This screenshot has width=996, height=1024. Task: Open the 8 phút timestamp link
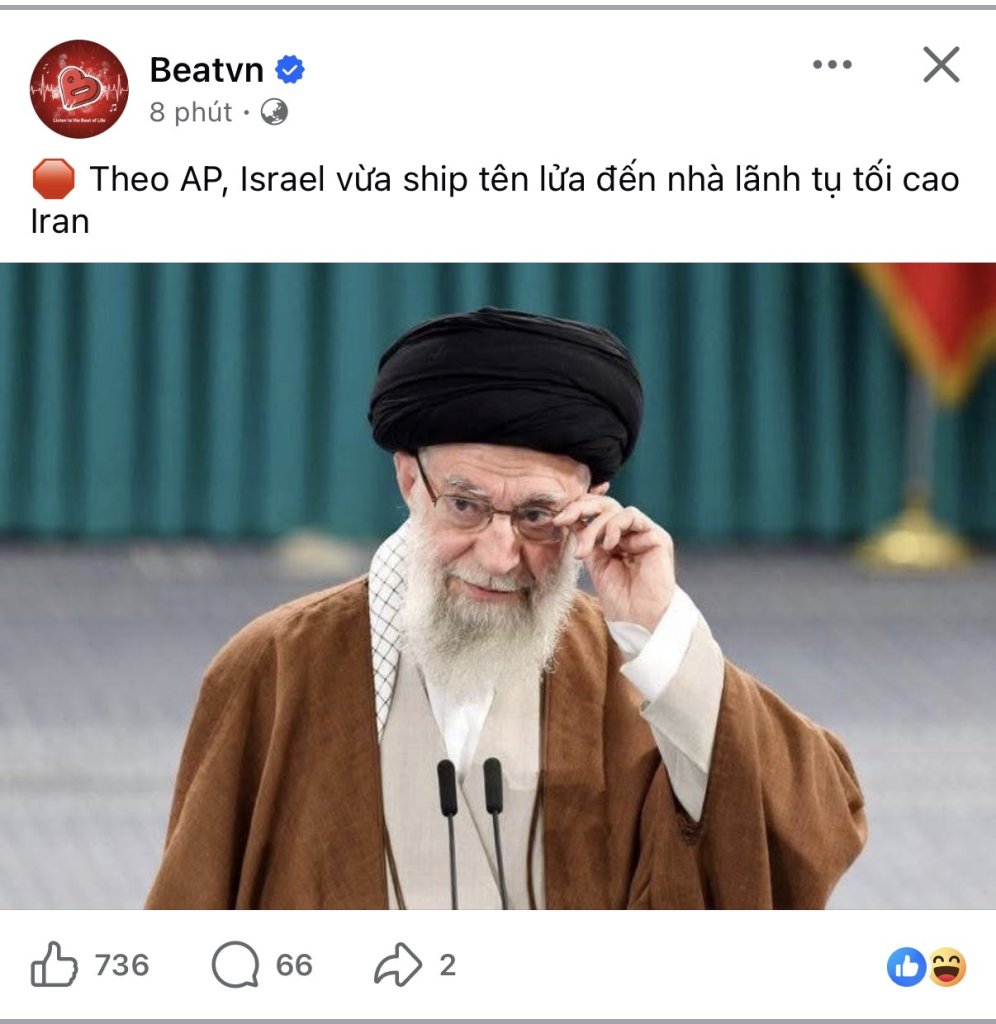pos(190,112)
